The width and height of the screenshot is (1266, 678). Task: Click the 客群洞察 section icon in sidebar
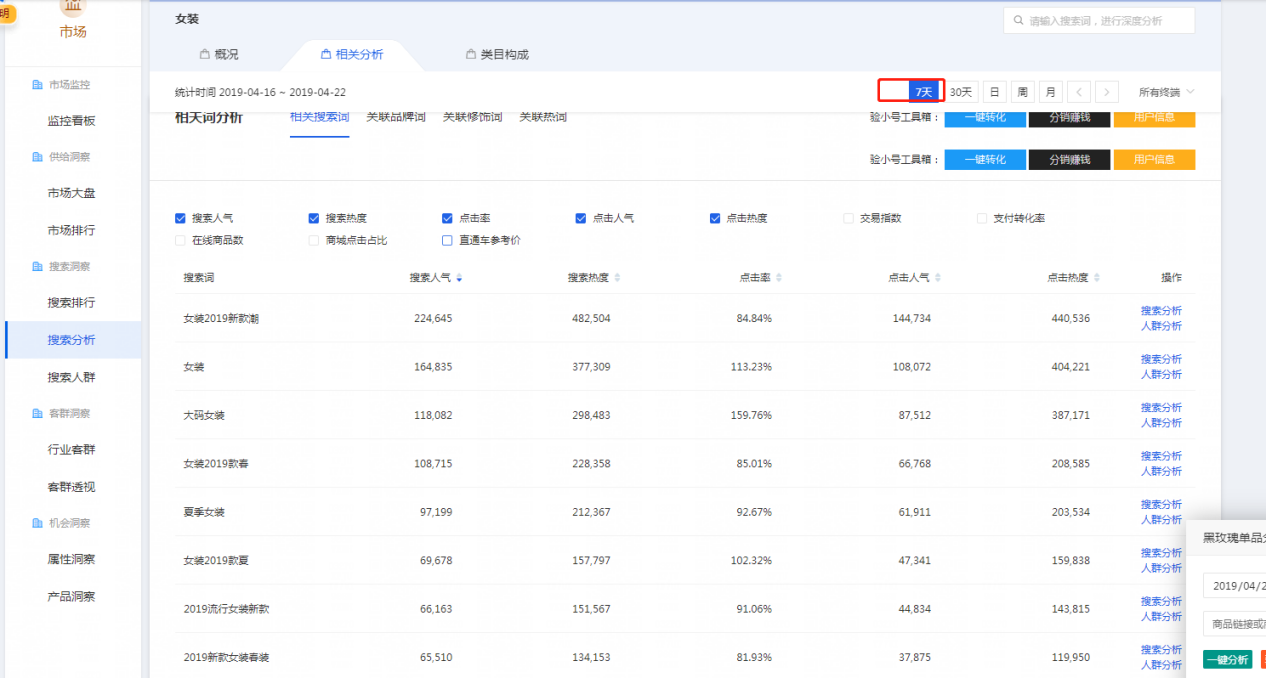(38, 413)
